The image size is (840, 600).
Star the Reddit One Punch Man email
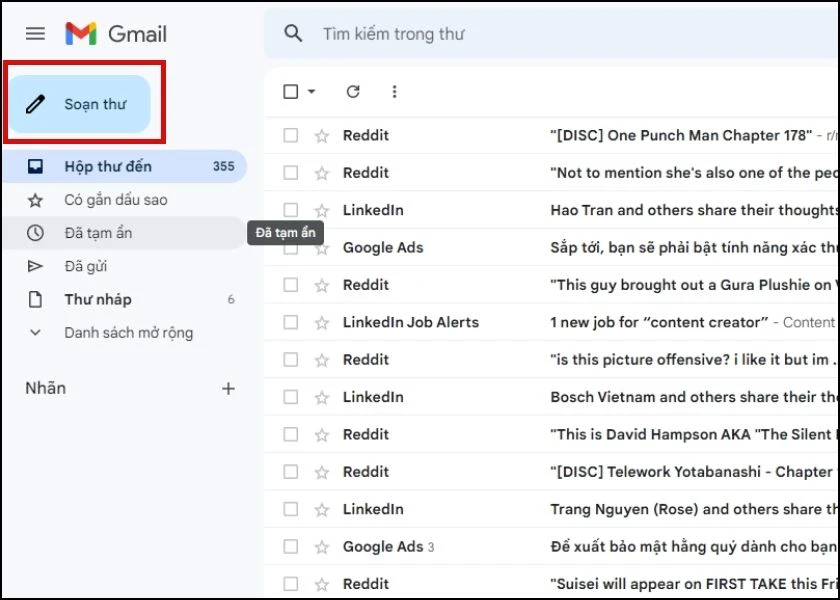pos(321,136)
